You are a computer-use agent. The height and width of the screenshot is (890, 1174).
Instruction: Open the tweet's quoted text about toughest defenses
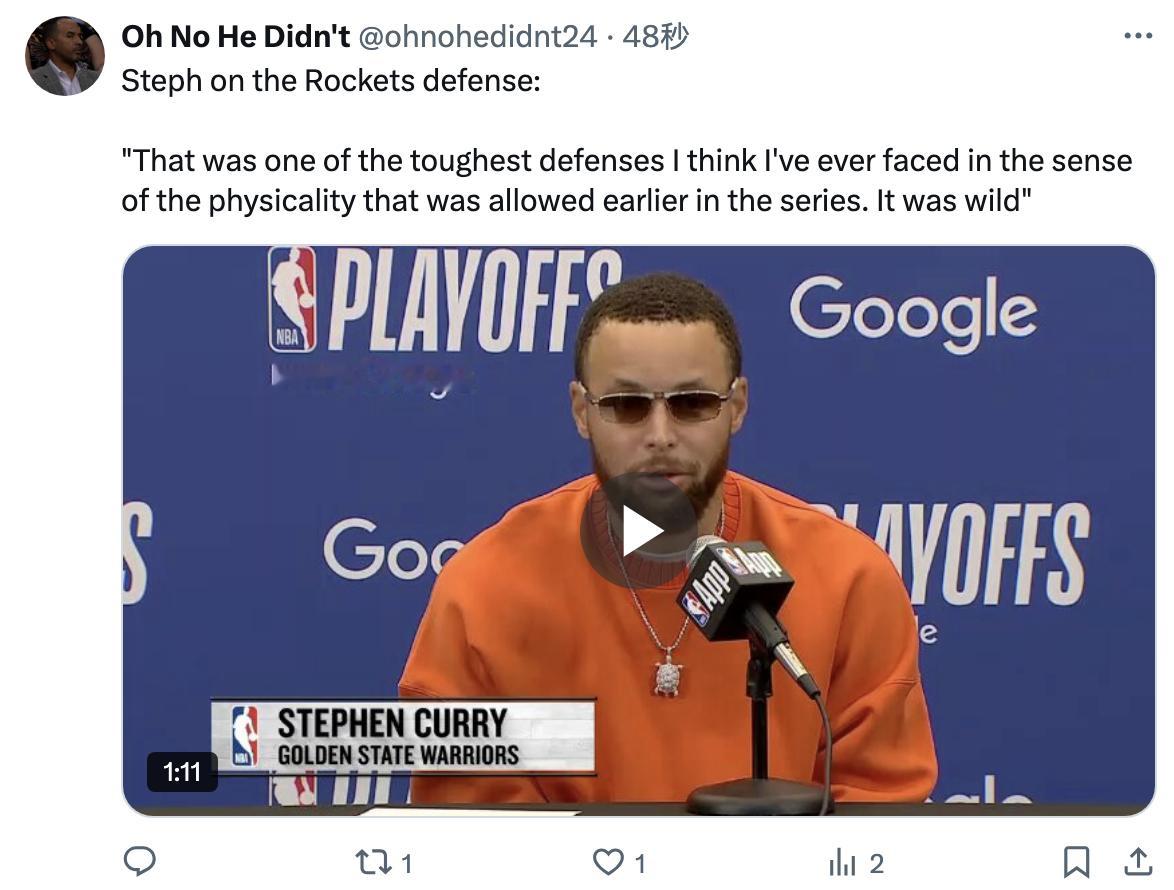tap(627, 180)
